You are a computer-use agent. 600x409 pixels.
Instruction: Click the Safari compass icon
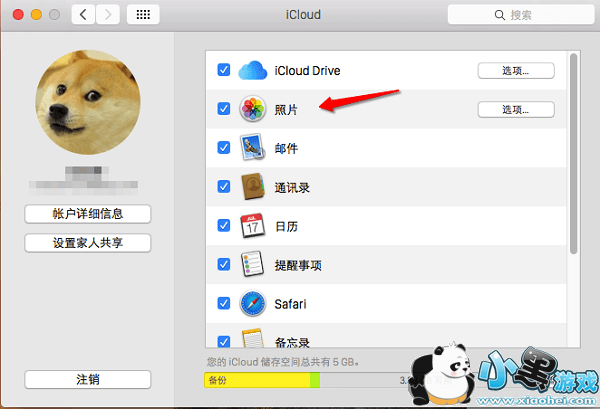pos(253,303)
